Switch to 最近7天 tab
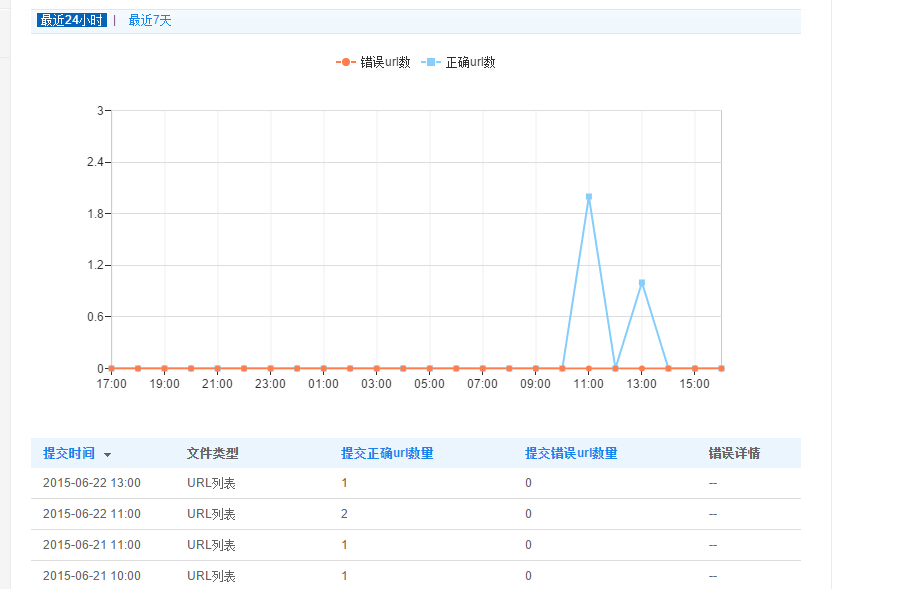The image size is (897, 589). point(150,21)
